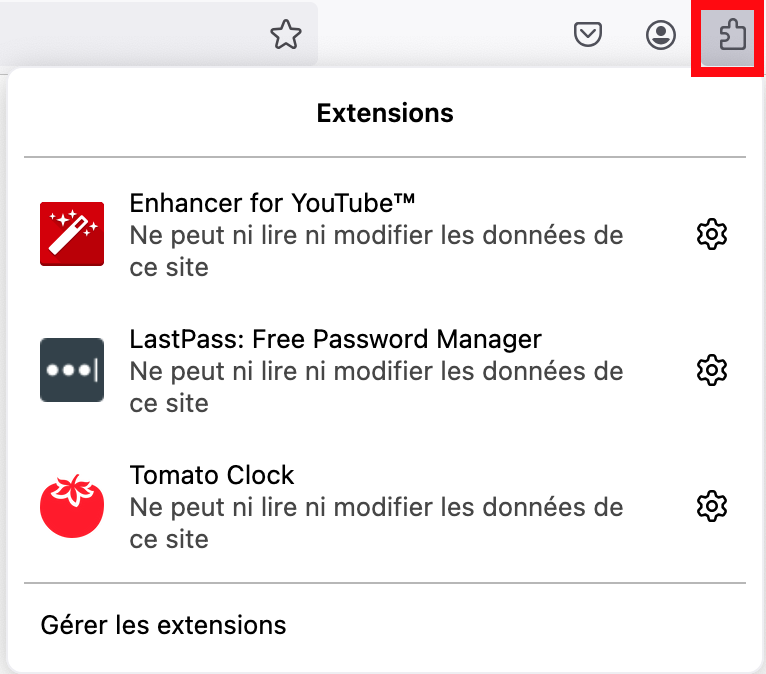Image resolution: width=766 pixels, height=674 pixels.
Task: Select LastPass: Free Password Manager title
Action: point(335,339)
